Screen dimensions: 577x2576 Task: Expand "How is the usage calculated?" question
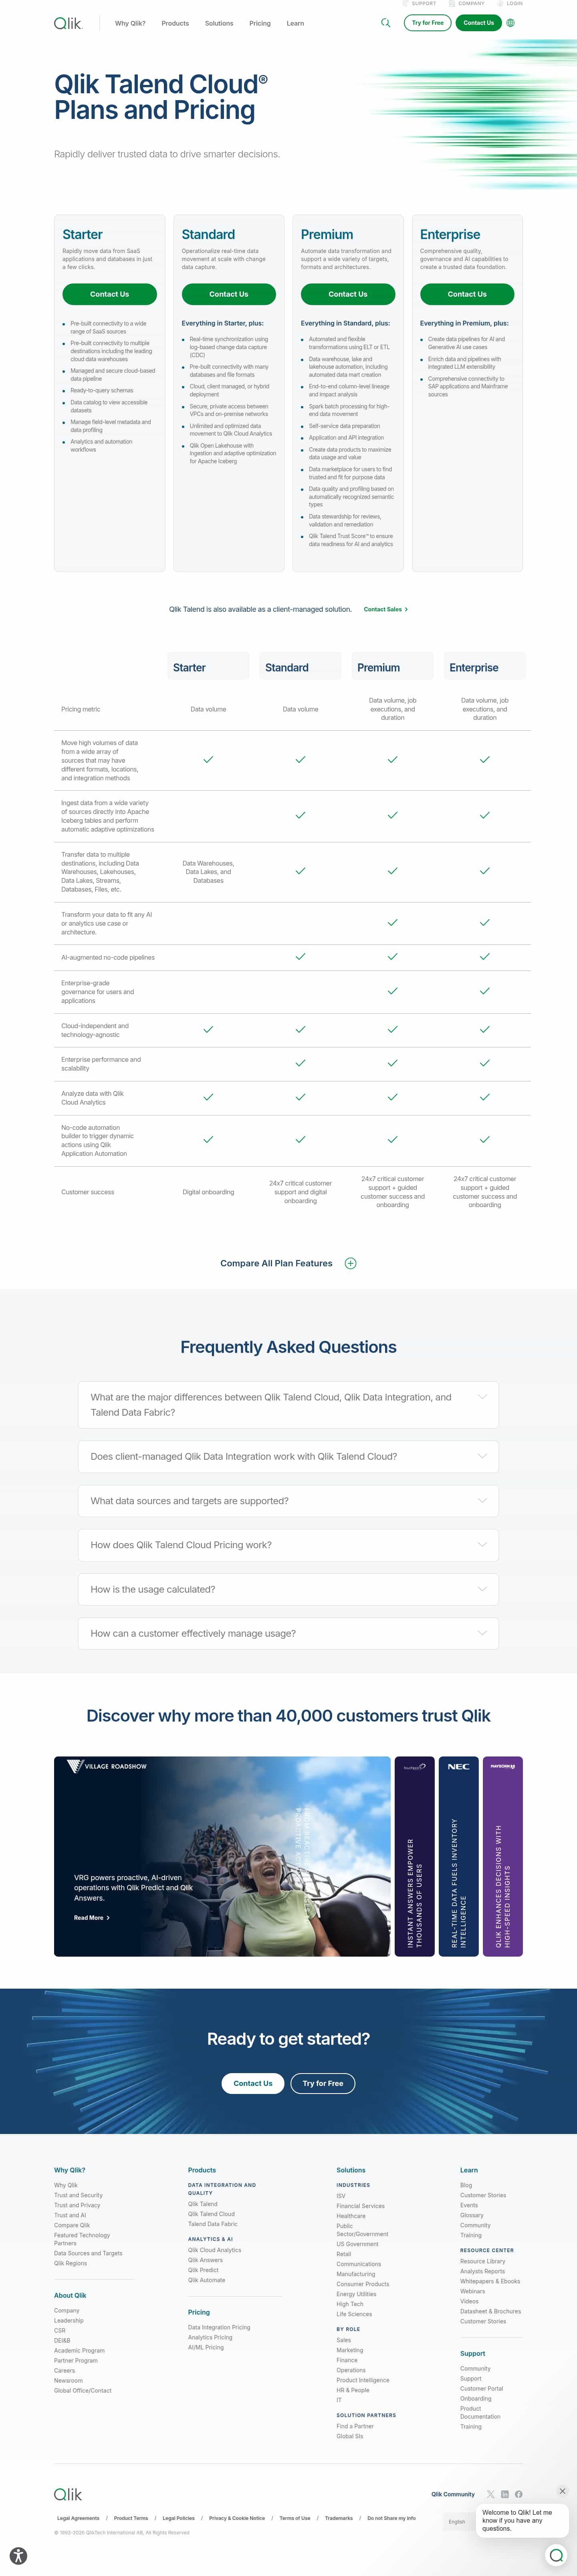(x=288, y=1589)
